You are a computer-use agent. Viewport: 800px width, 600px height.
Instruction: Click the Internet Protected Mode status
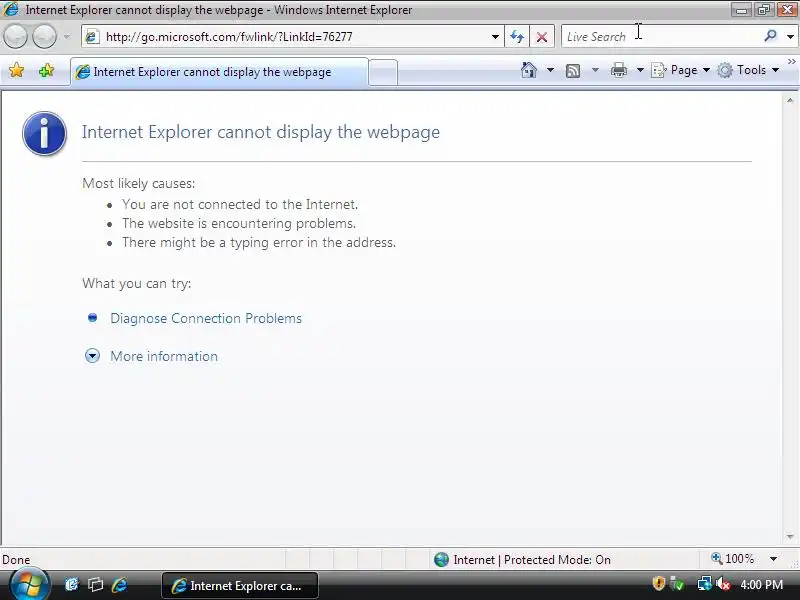pos(522,560)
